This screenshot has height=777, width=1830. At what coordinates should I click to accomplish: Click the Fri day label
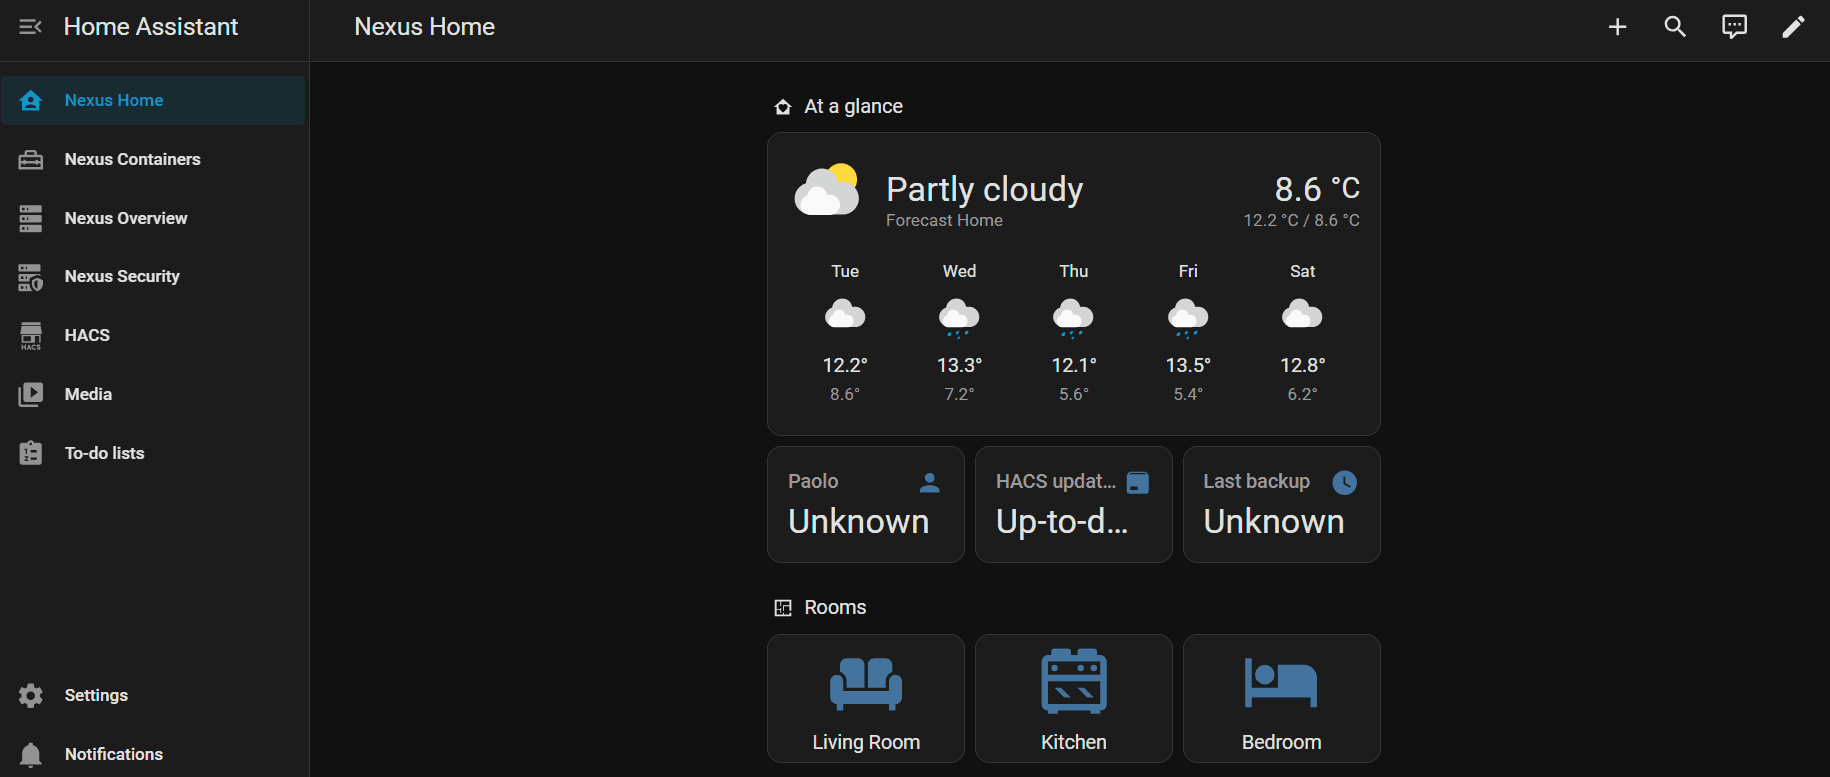(1188, 271)
